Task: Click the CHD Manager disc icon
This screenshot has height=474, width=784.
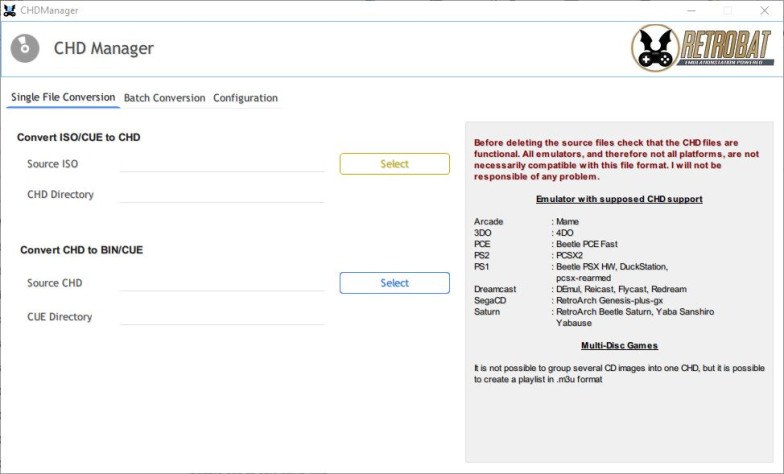Action: click(25, 48)
